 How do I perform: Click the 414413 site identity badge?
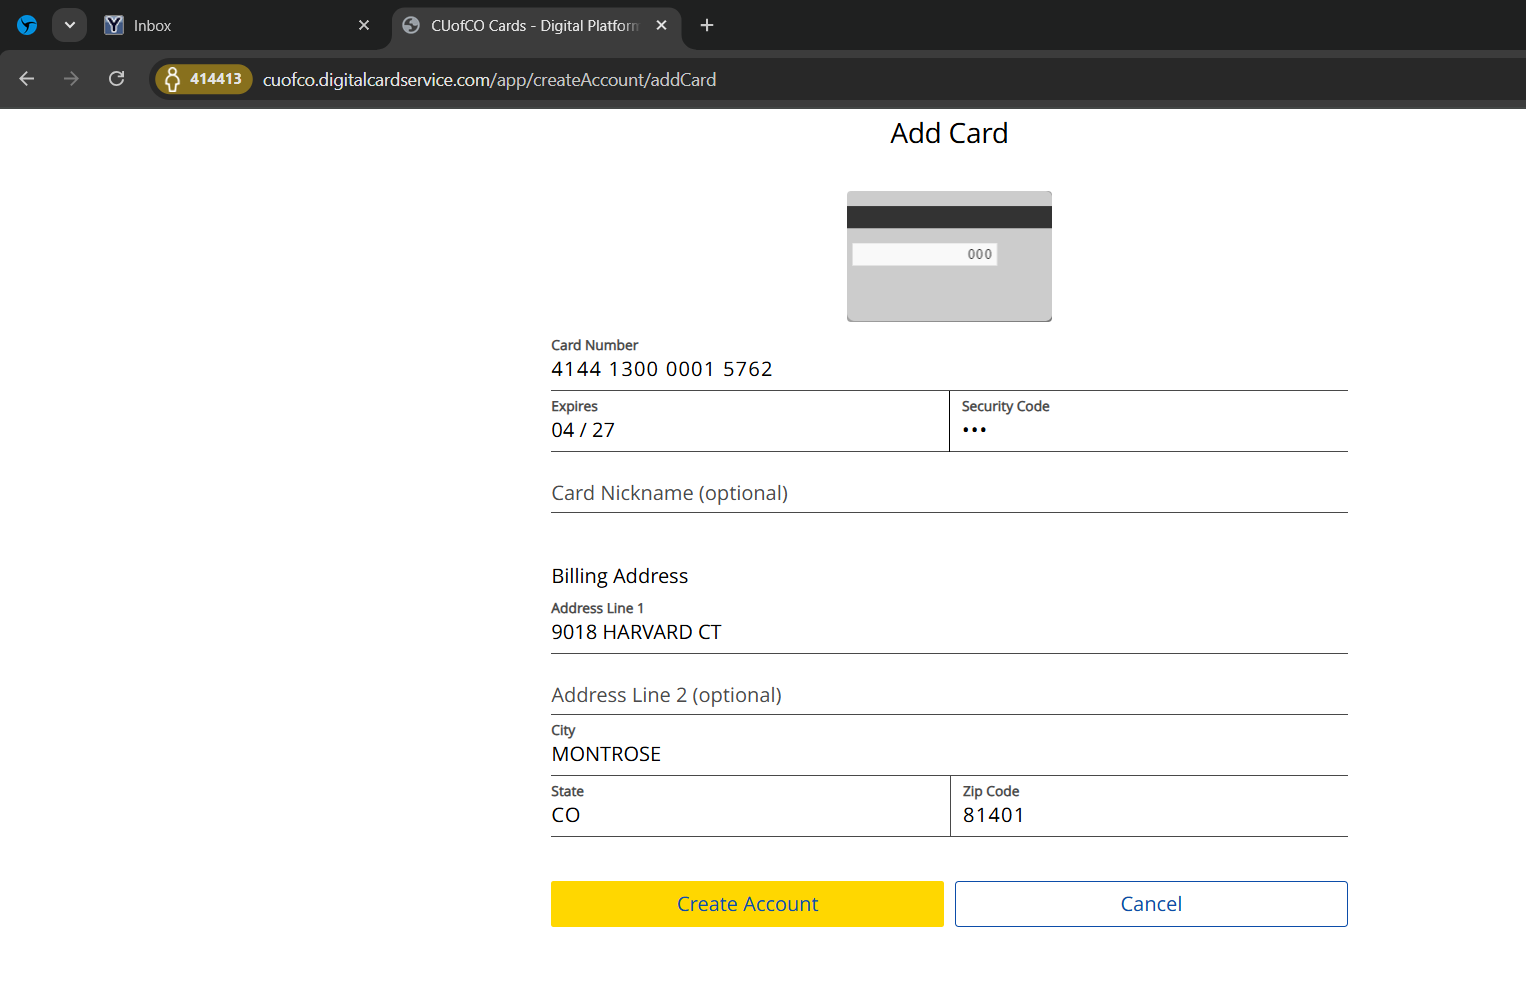click(x=204, y=79)
